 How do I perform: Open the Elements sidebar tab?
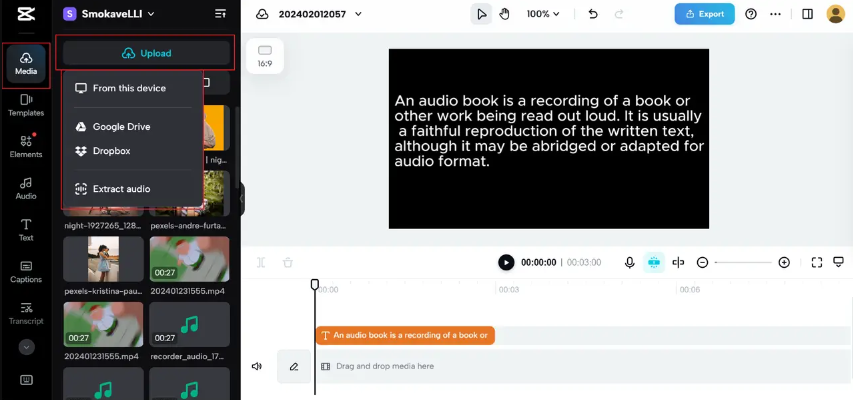point(26,146)
